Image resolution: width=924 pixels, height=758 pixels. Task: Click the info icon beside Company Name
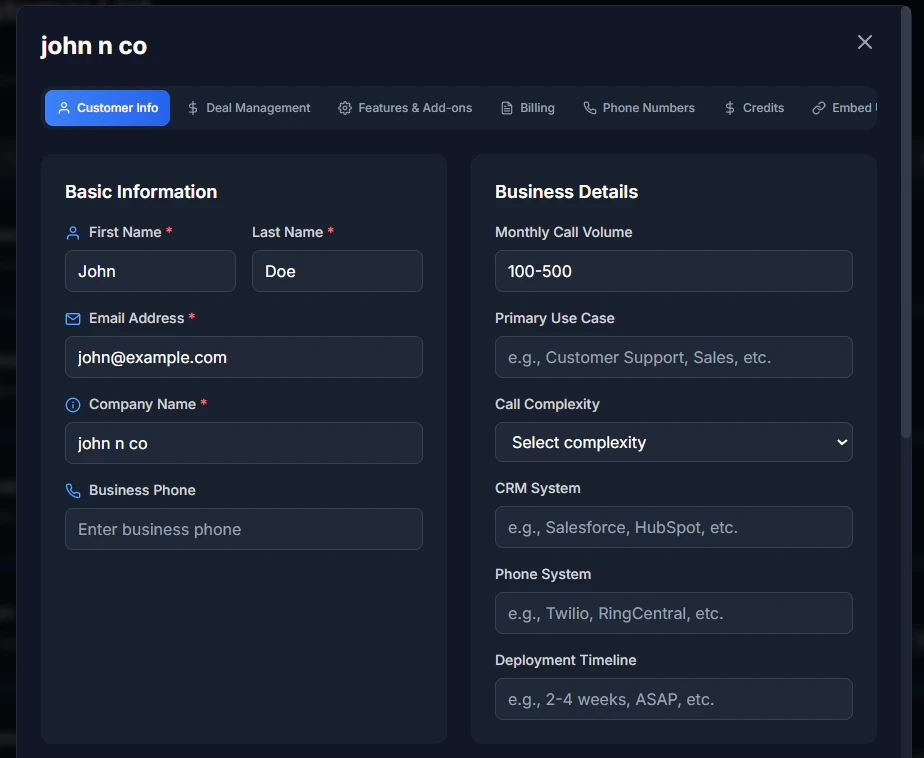[72, 404]
